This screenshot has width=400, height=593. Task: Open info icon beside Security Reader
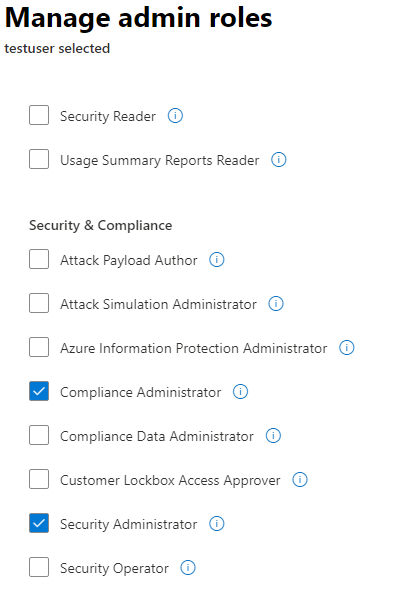tap(175, 115)
